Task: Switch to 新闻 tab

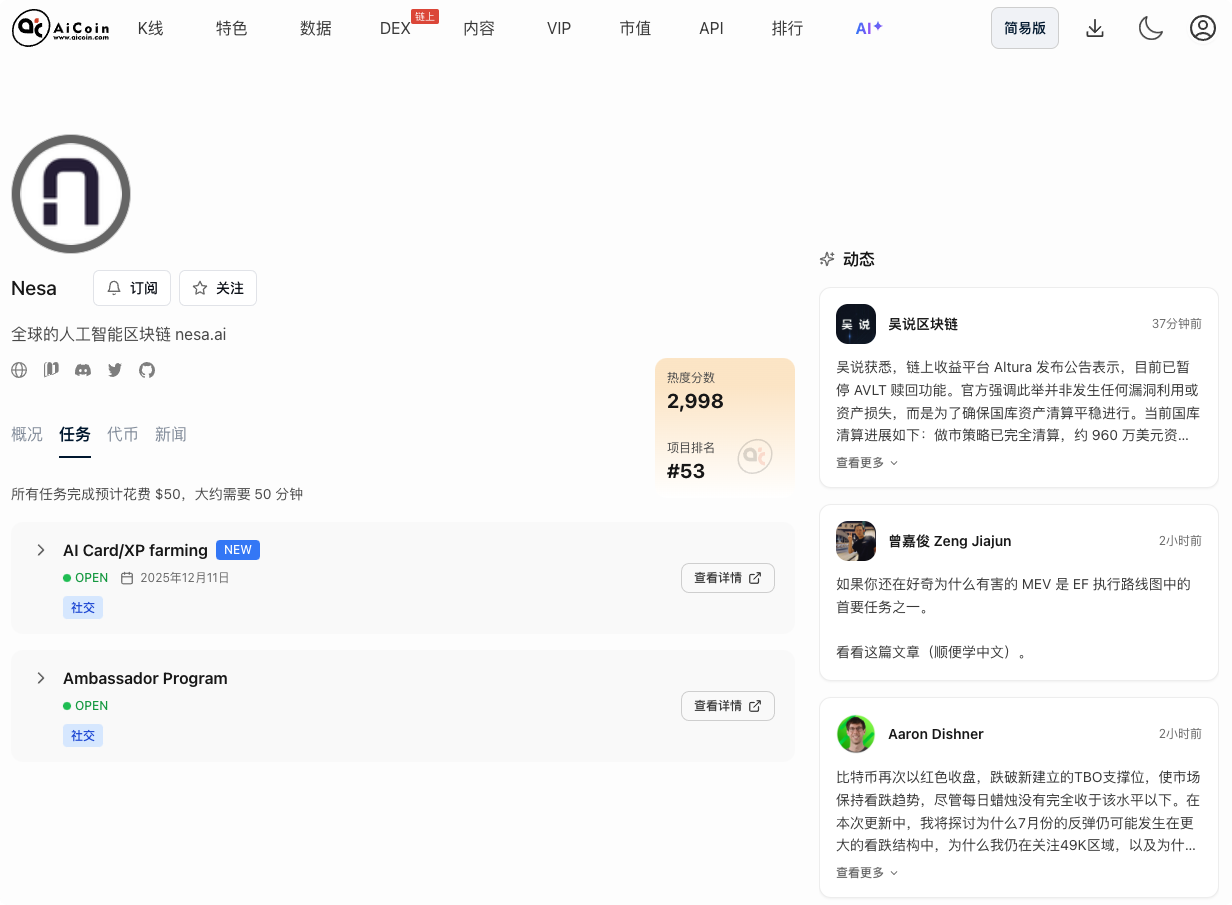Action: point(171,434)
